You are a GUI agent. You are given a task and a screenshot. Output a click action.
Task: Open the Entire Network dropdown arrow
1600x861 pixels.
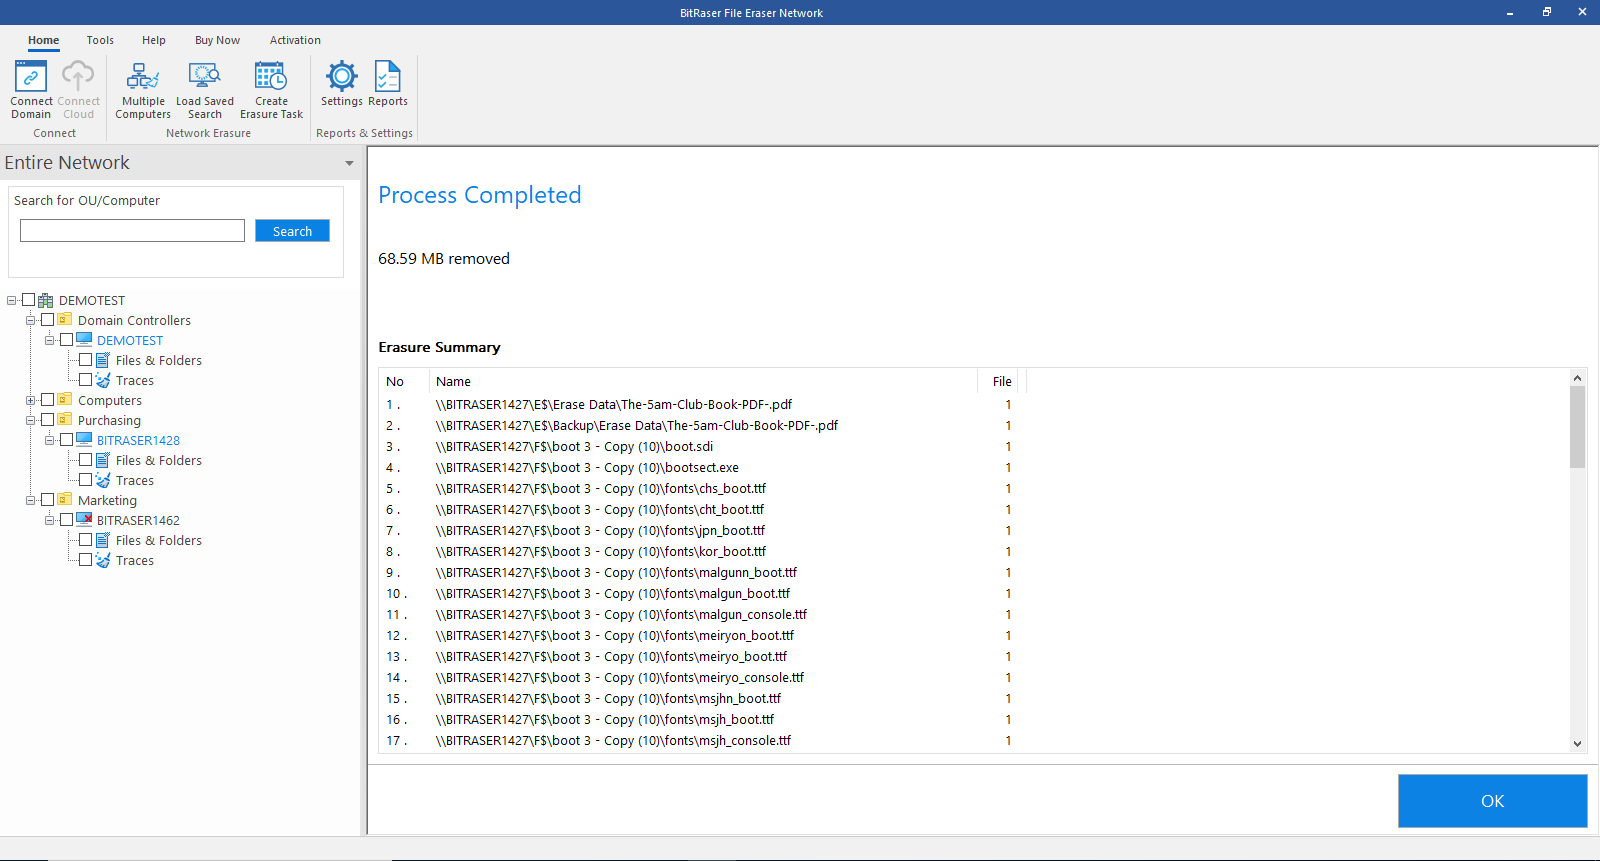click(x=349, y=163)
